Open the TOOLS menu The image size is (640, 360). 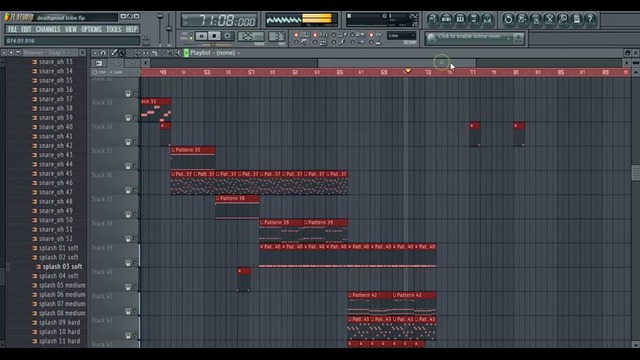tap(113, 29)
